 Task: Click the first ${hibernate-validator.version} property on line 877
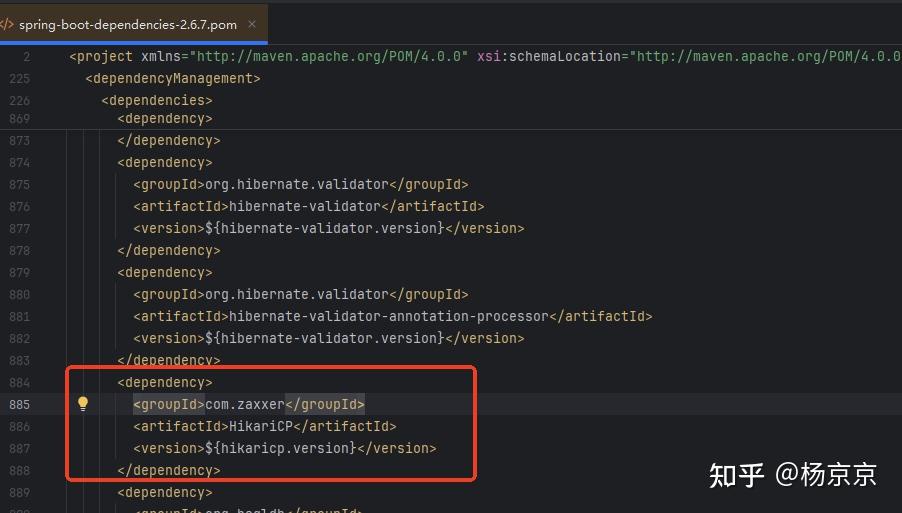click(322, 228)
